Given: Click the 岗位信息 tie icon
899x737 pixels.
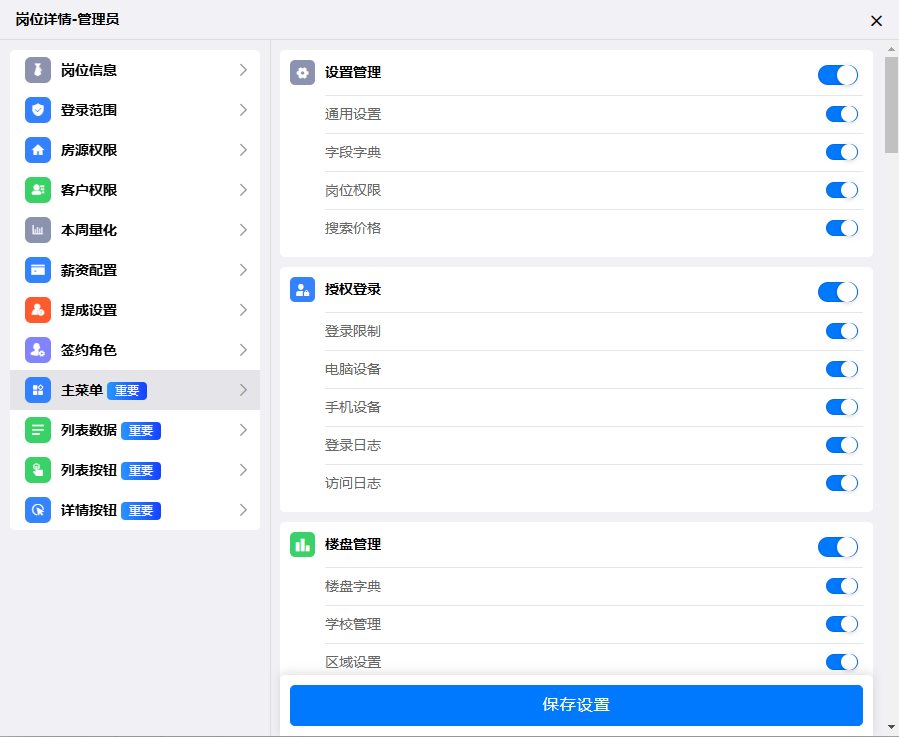Looking at the screenshot, I should (38, 70).
